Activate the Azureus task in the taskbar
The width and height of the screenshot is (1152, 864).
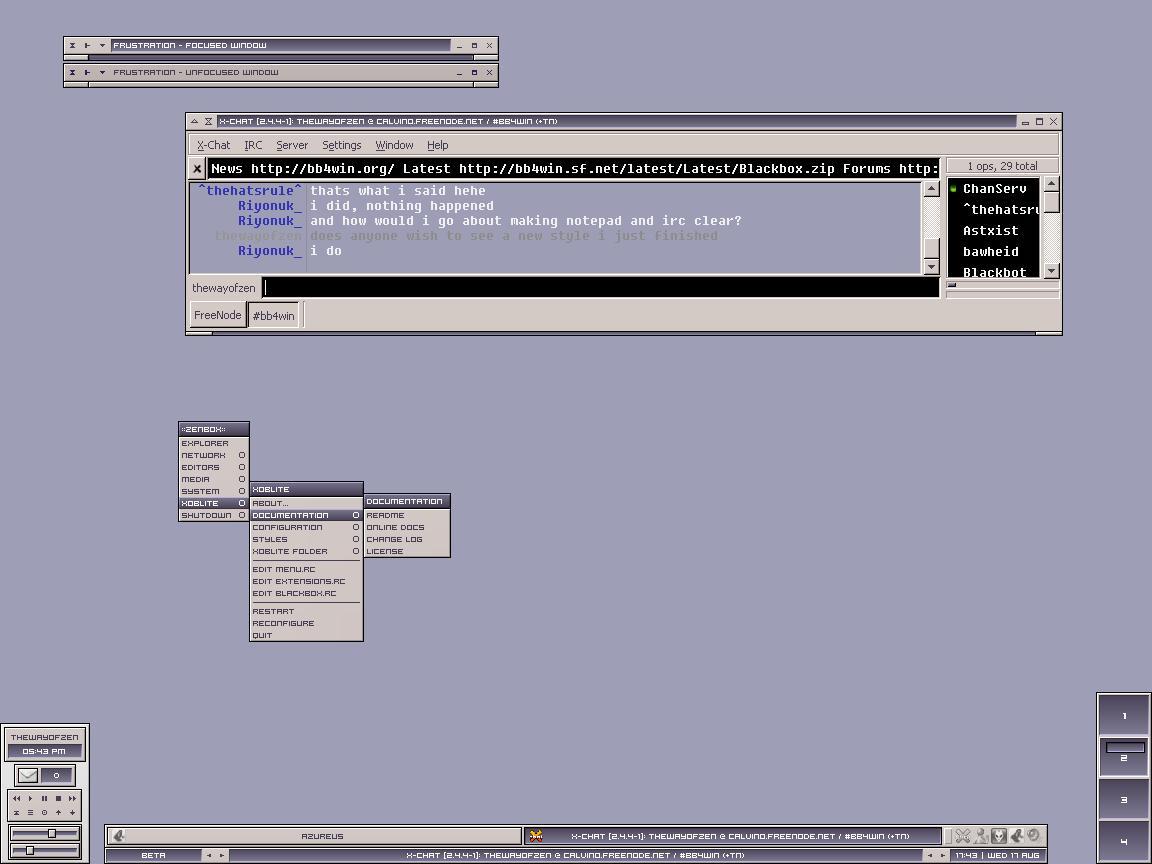(x=314, y=836)
